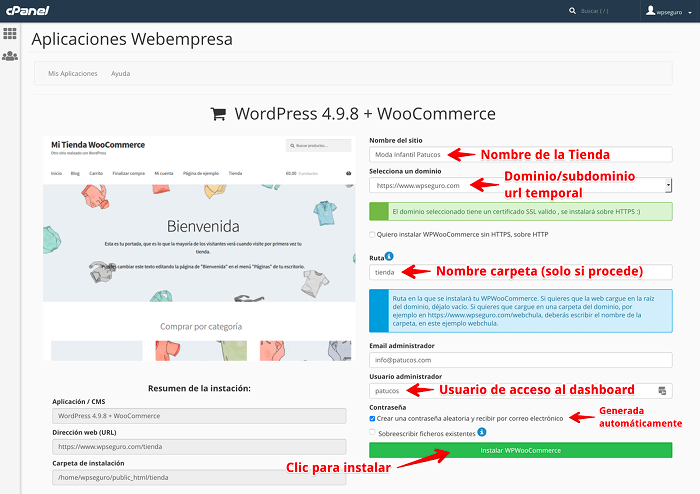Image resolution: width=700 pixels, height=494 pixels.
Task: Click the SSL certificate valid notice
Action: click(x=521, y=212)
